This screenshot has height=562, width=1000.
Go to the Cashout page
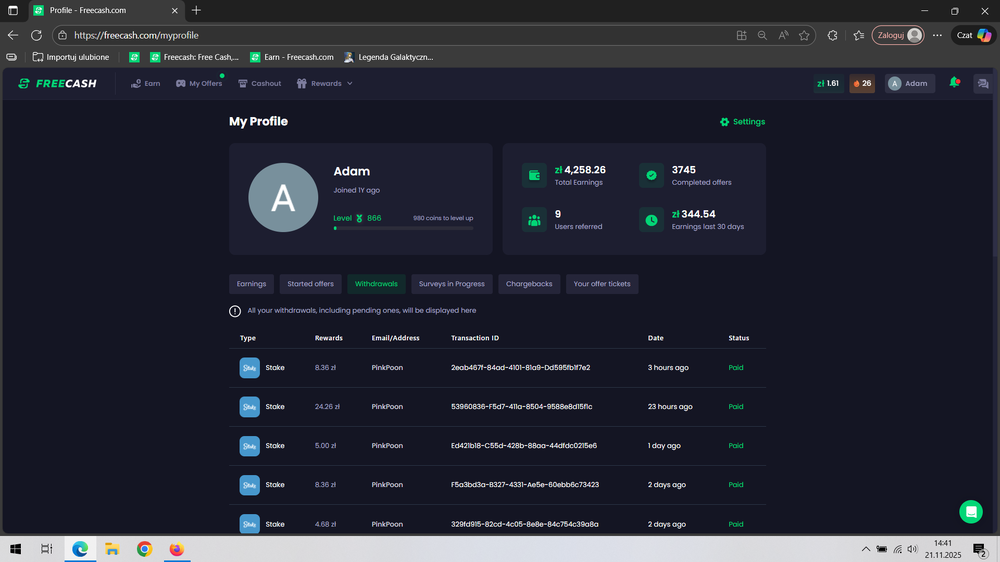click(259, 84)
